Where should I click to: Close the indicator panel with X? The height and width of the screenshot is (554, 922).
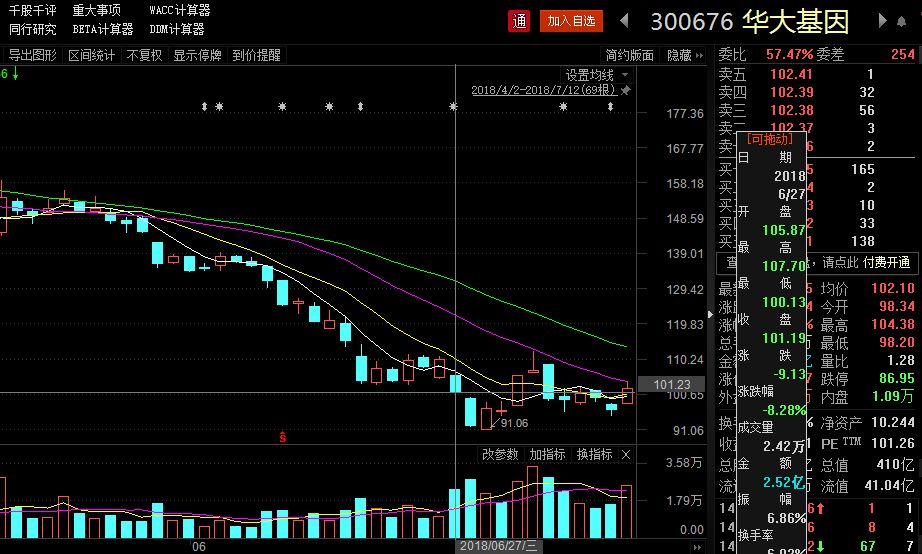point(626,455)
